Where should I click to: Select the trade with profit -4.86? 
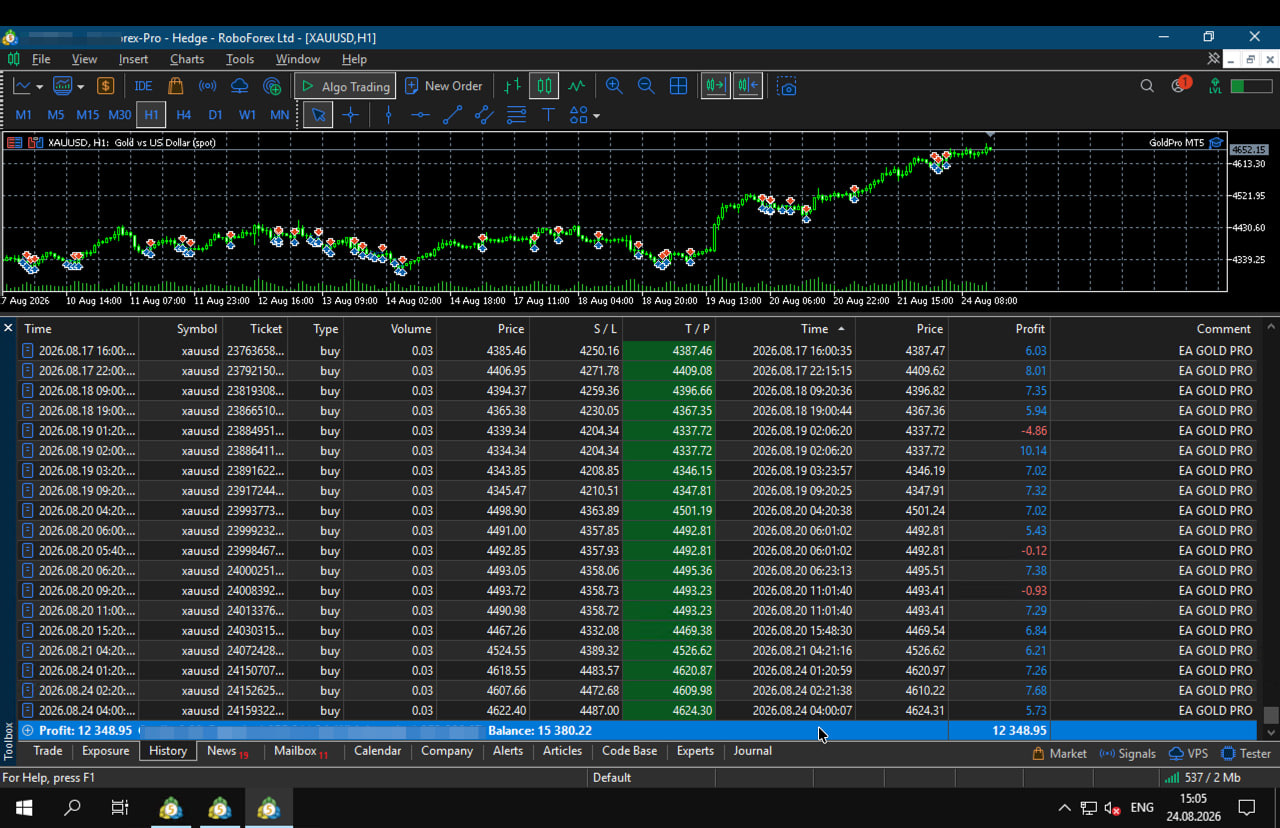point(638,430)
